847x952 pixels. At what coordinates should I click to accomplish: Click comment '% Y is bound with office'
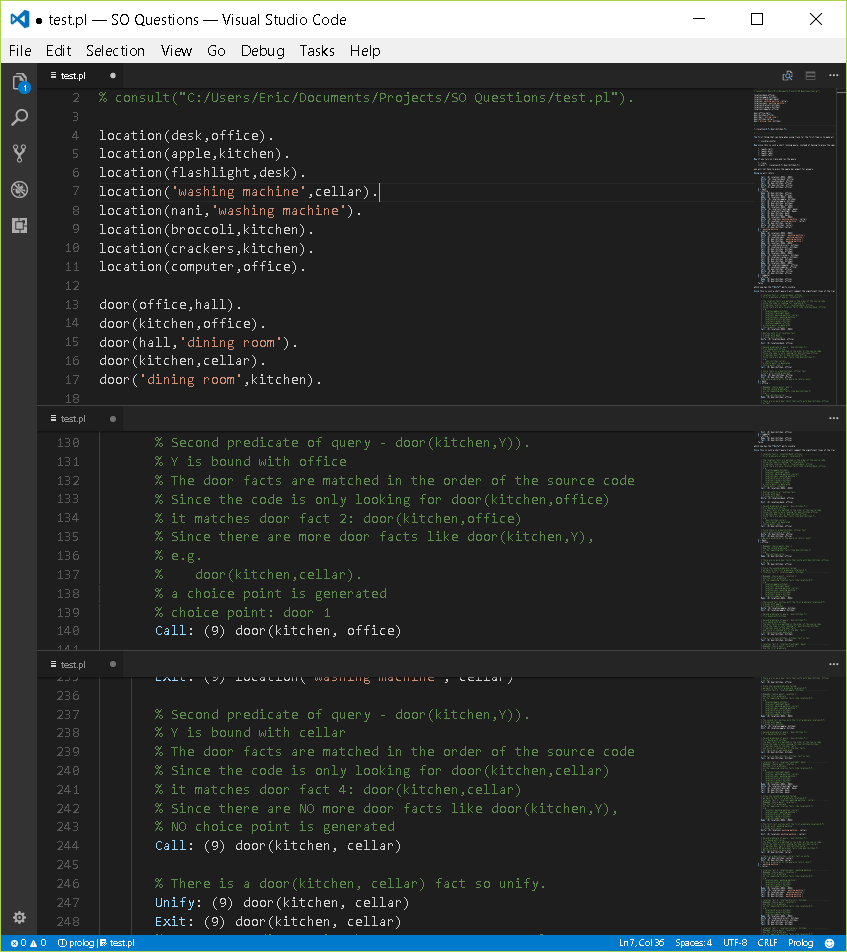pyautogui.click(x=251, y=461)
